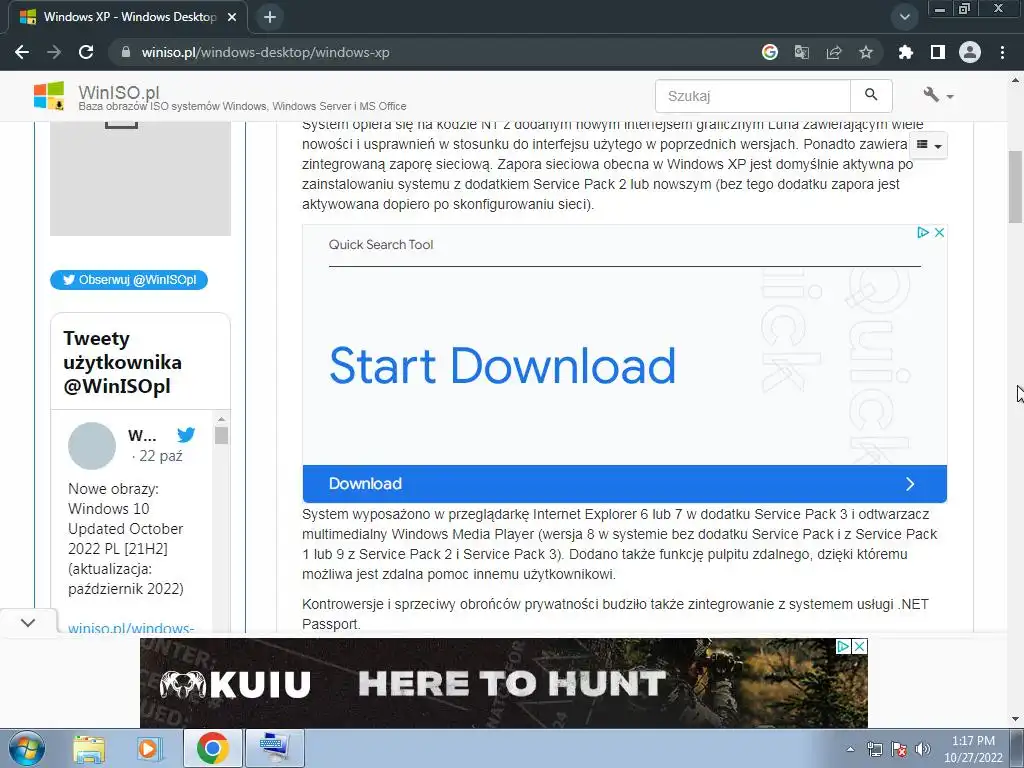Screen dimensions: 1024x768
Task: Open Windows Explorer from the taskbar
Action: (x=89, y=748)
